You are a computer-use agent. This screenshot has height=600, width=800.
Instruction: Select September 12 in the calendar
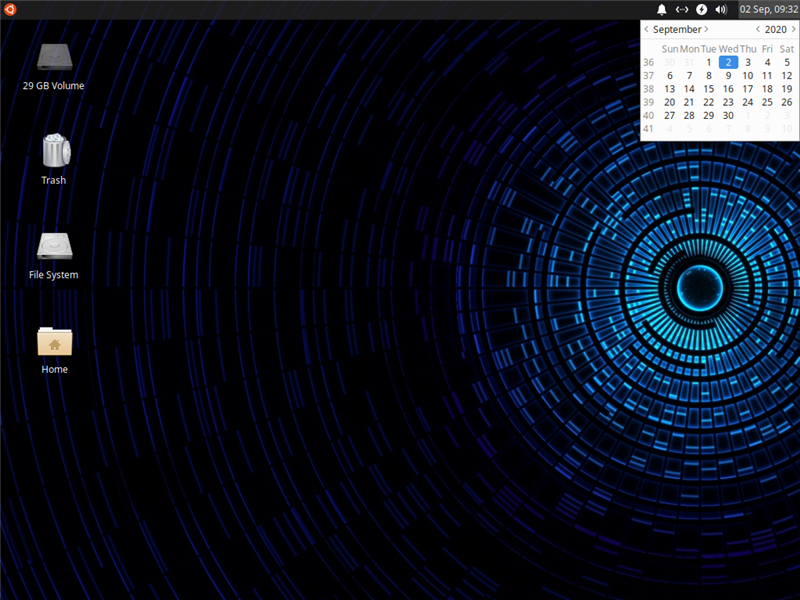pos(787,76)
